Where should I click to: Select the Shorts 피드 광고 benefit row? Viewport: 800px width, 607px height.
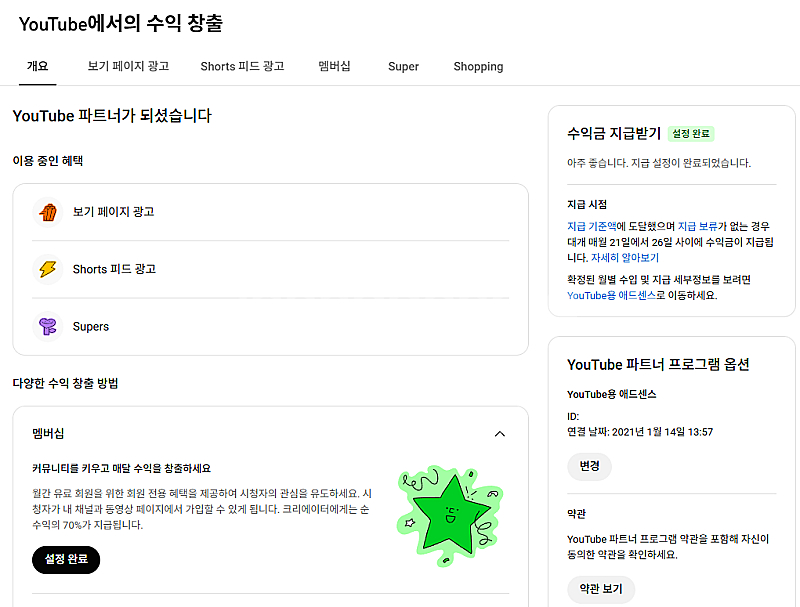click(x=270, y=269)
